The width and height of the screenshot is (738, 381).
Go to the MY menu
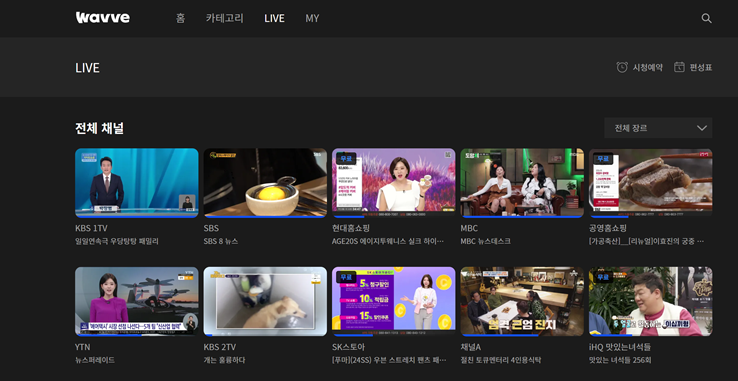point(312,18)
